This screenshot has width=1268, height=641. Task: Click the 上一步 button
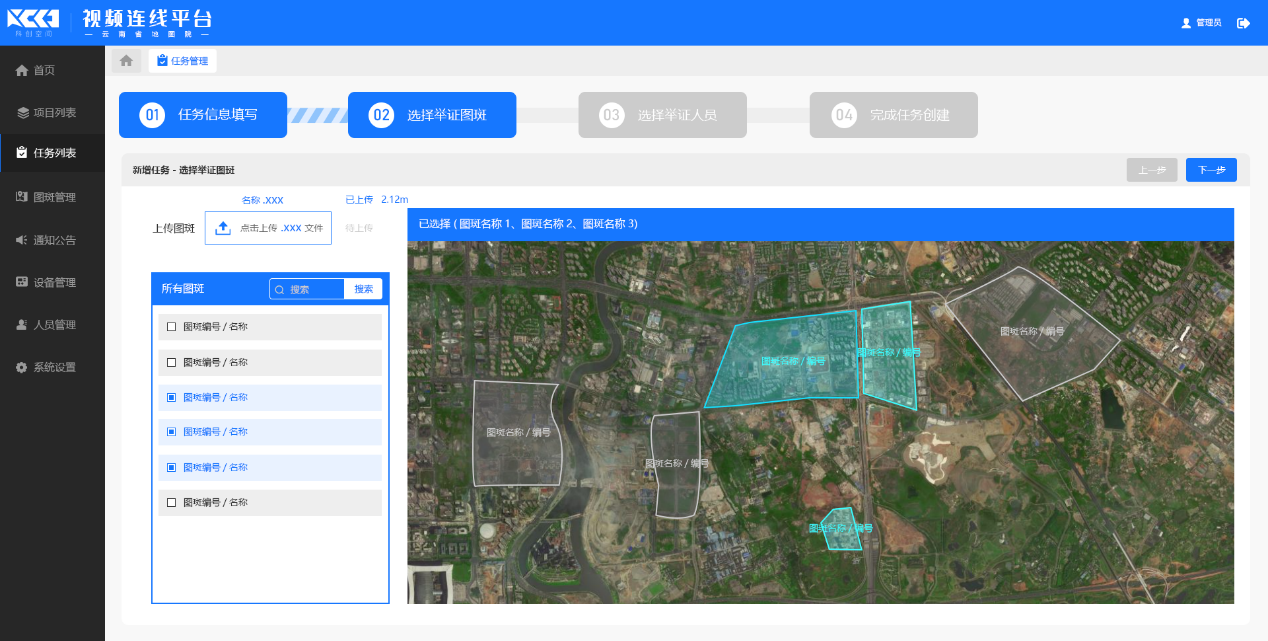pos(1151,170)
